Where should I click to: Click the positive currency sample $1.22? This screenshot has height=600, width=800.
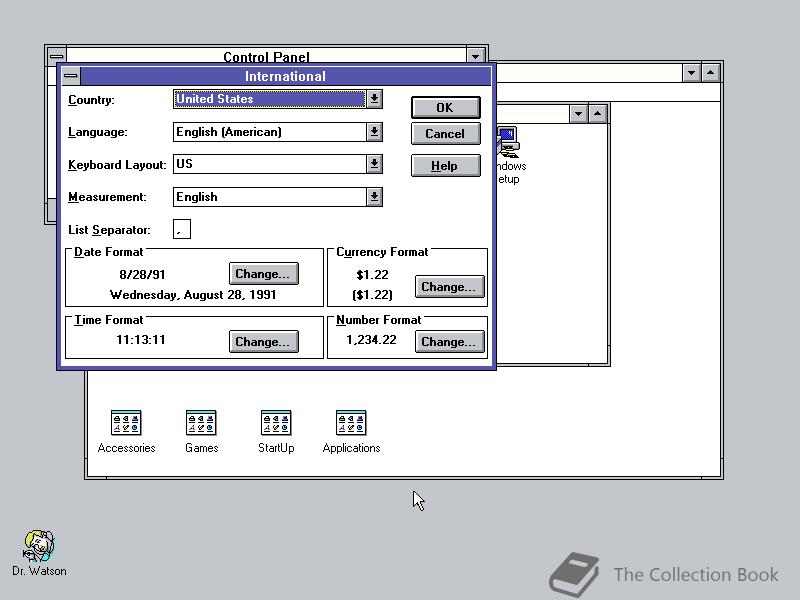coord(372,274)
